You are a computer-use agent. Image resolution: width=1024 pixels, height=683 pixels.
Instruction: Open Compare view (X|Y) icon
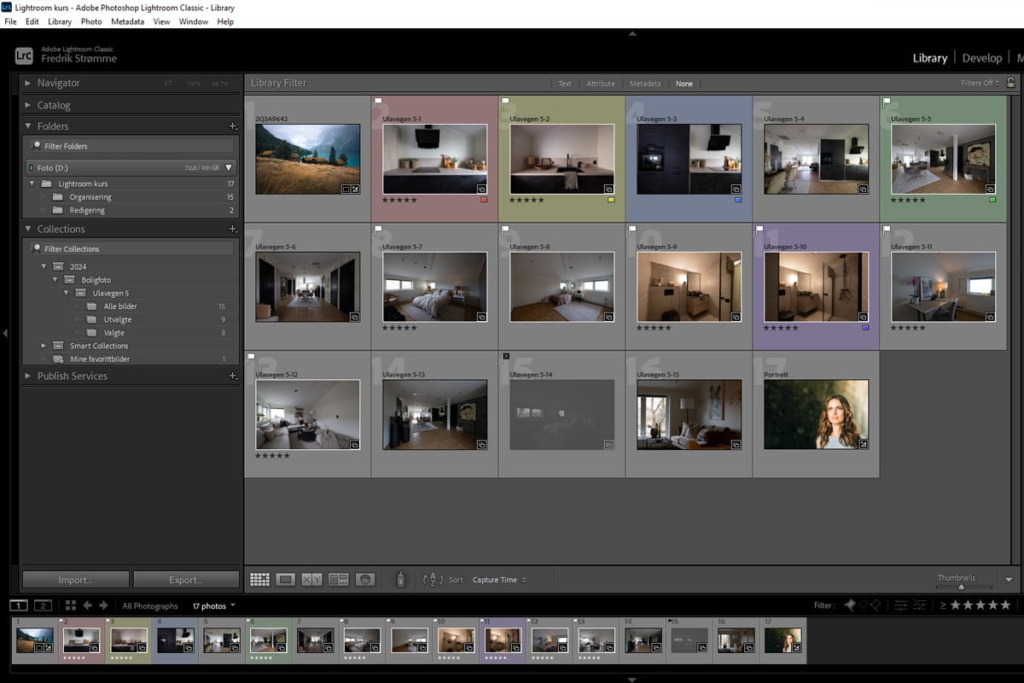click(x=312, y=579)
